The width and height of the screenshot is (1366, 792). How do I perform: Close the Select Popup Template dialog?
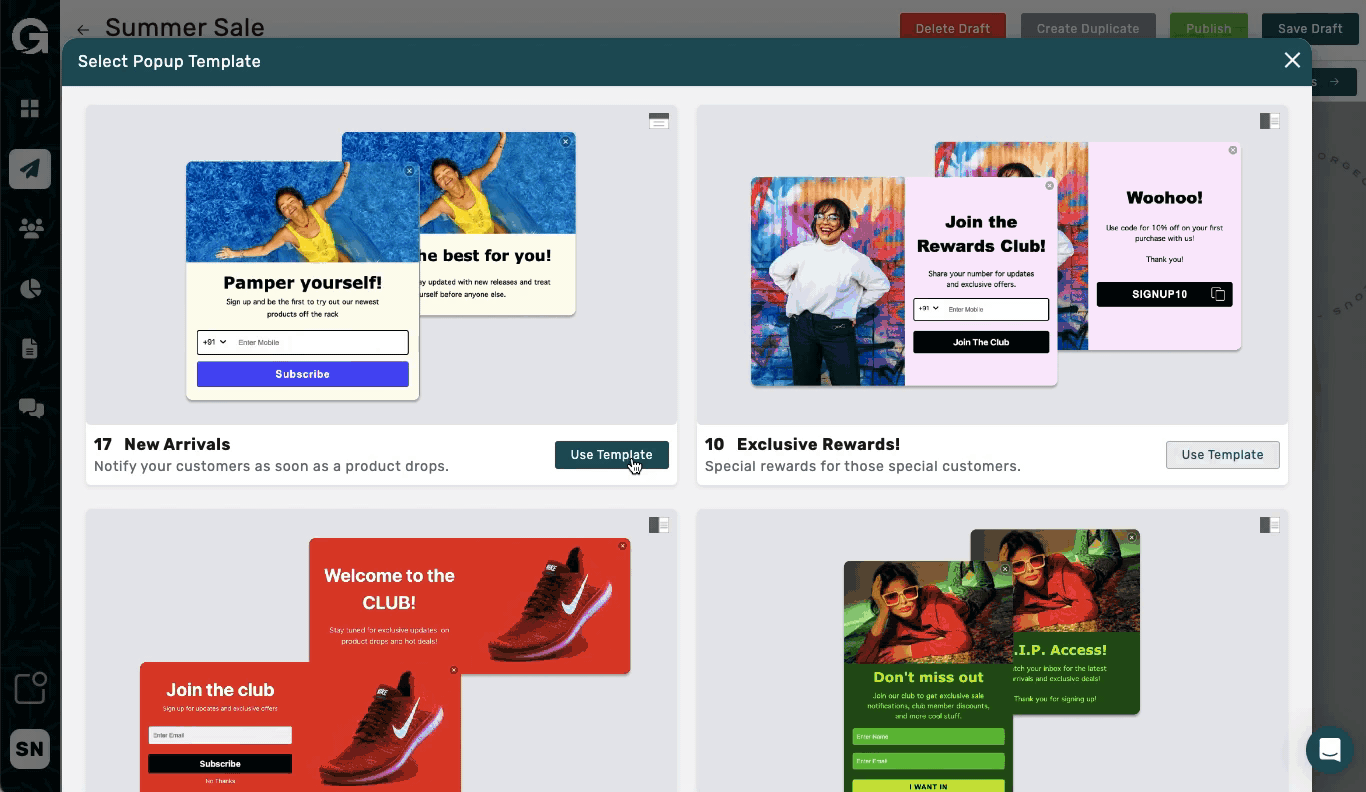click(x=1292, y=61)
